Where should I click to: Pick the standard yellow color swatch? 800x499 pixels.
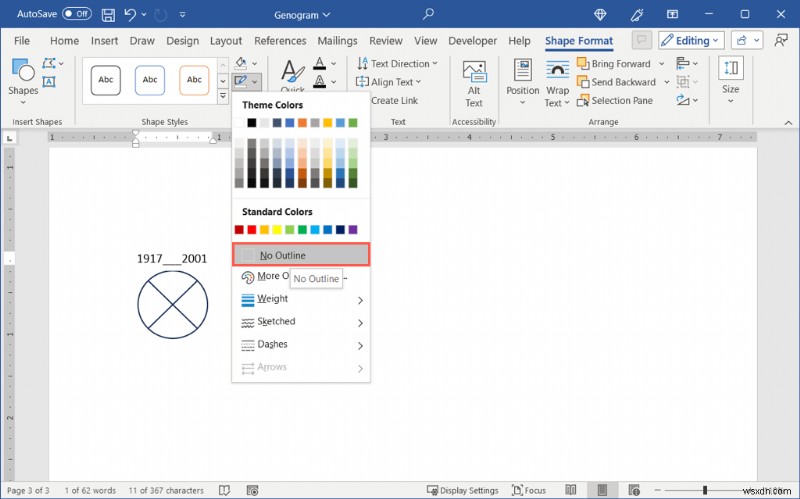tap(277, 230)
